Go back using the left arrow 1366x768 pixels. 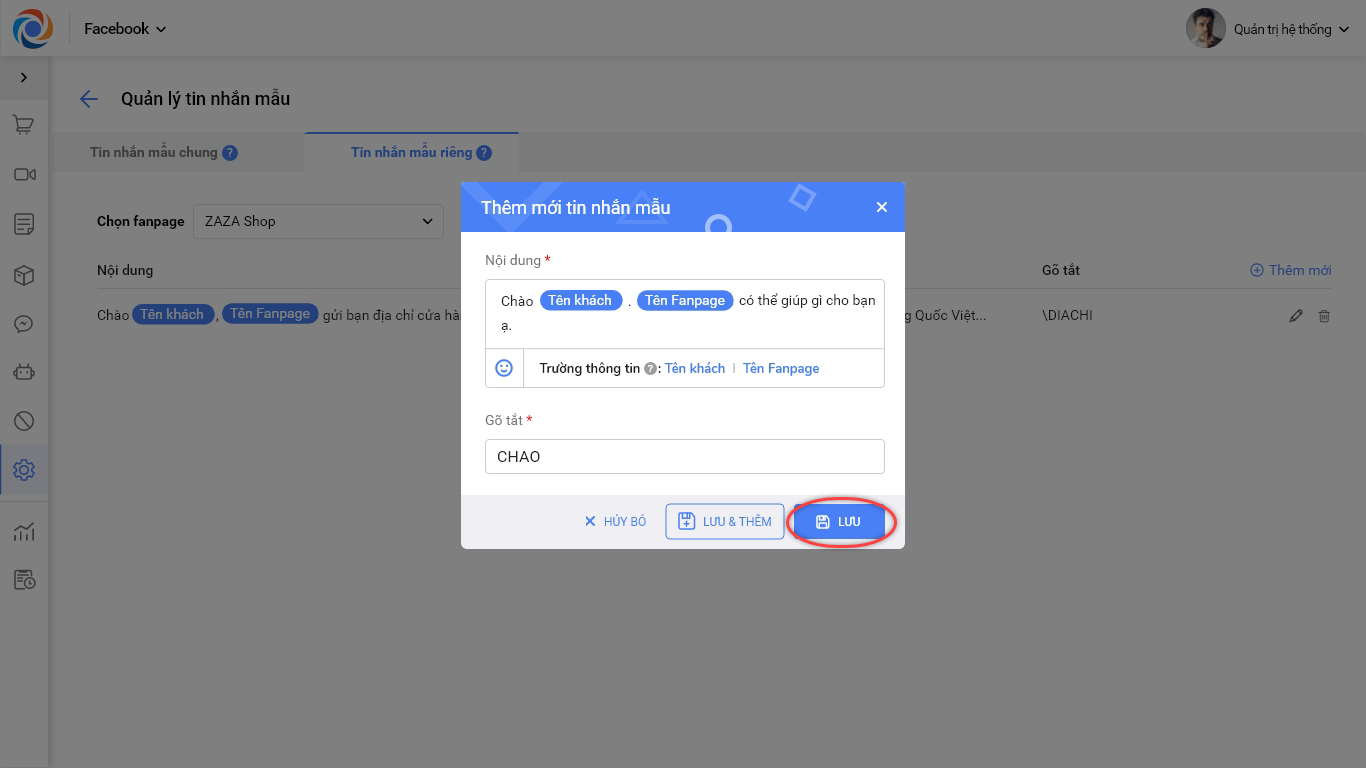point(89,99)
